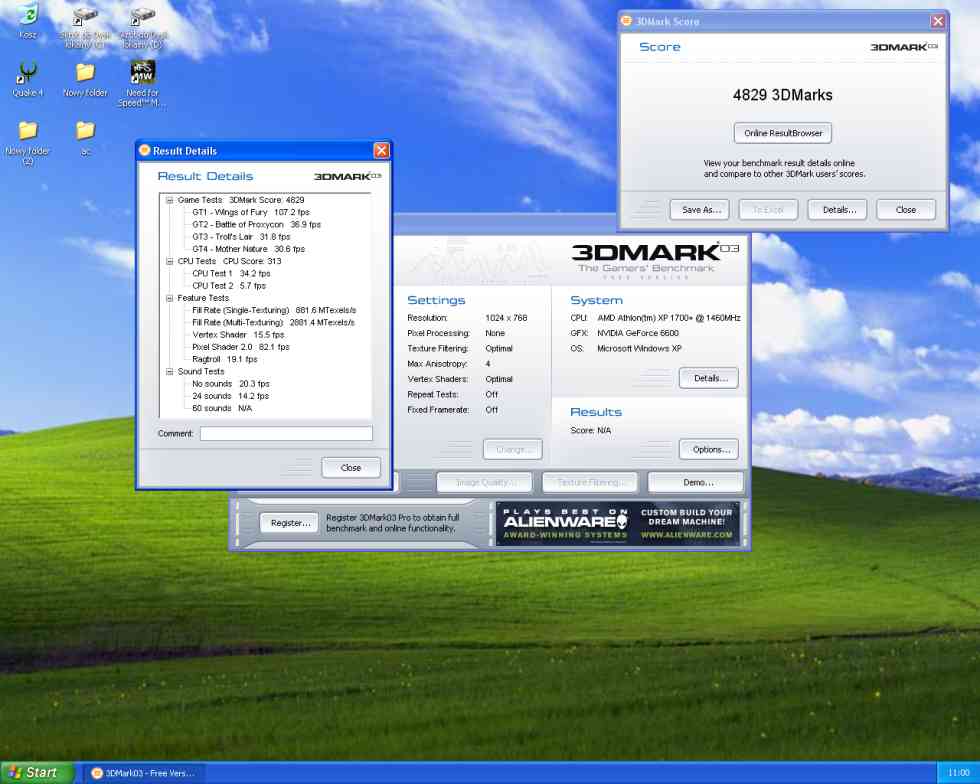Open system Details... in the main window
The width and height of the screenshot is (980, 784).
coord(709,378)
